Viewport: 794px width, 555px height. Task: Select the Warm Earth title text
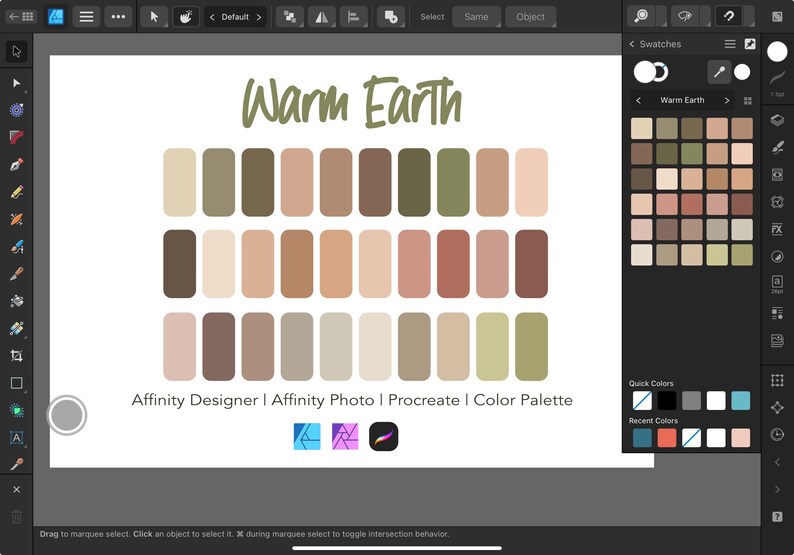pos(351,102)
